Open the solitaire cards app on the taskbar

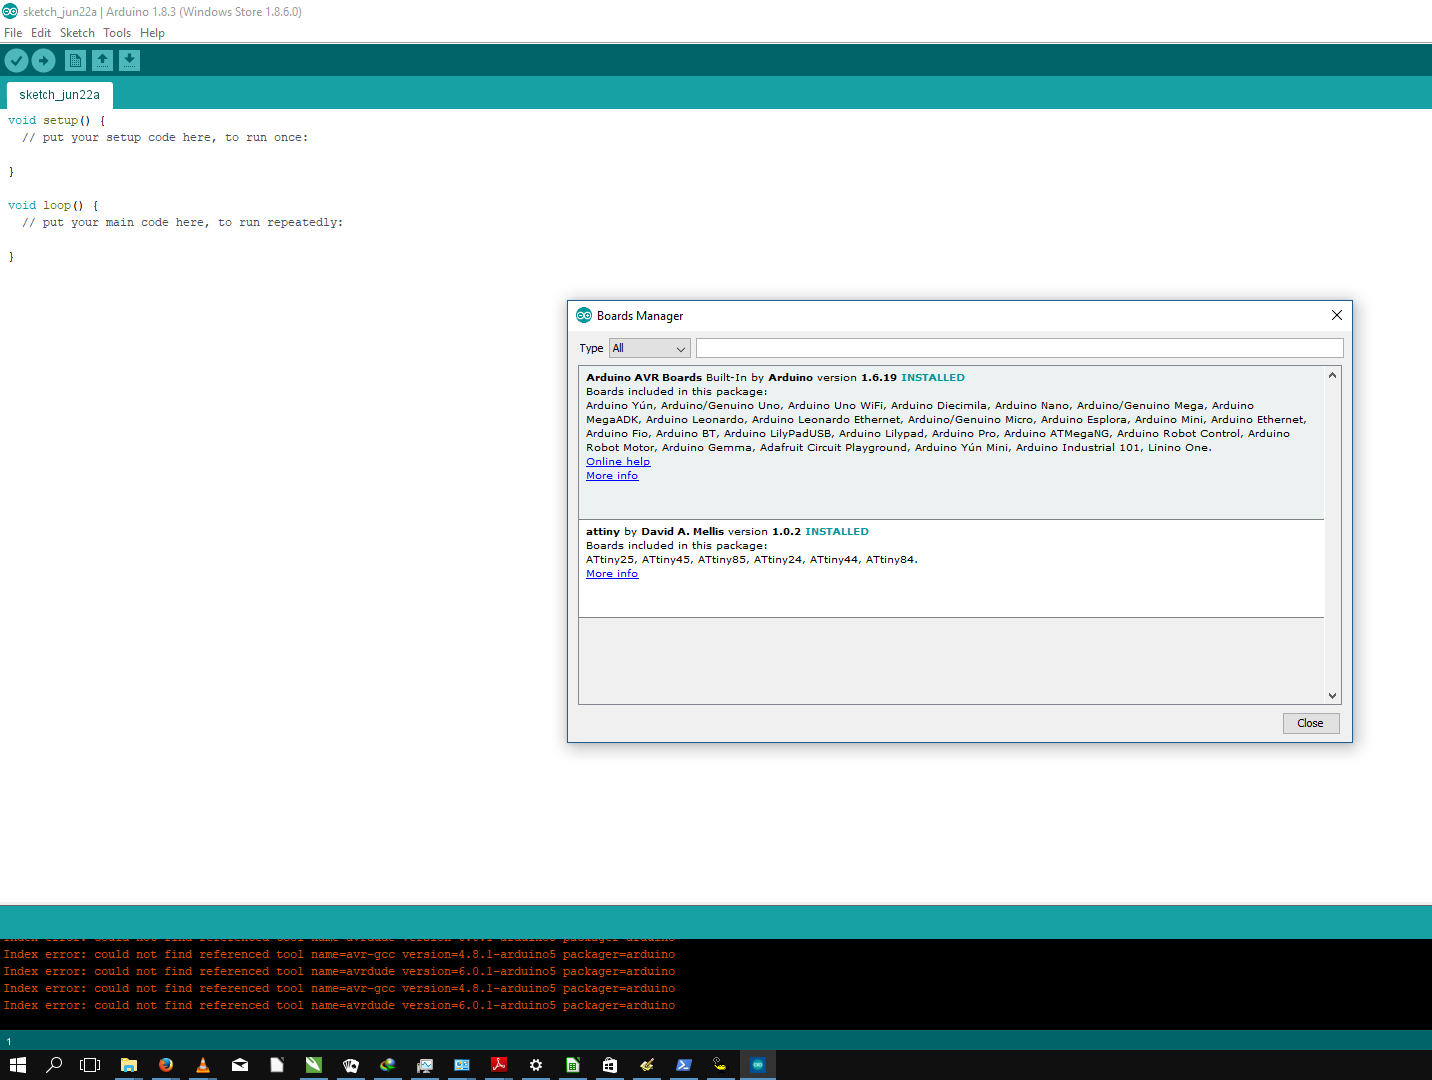[x=351, y=1065]
